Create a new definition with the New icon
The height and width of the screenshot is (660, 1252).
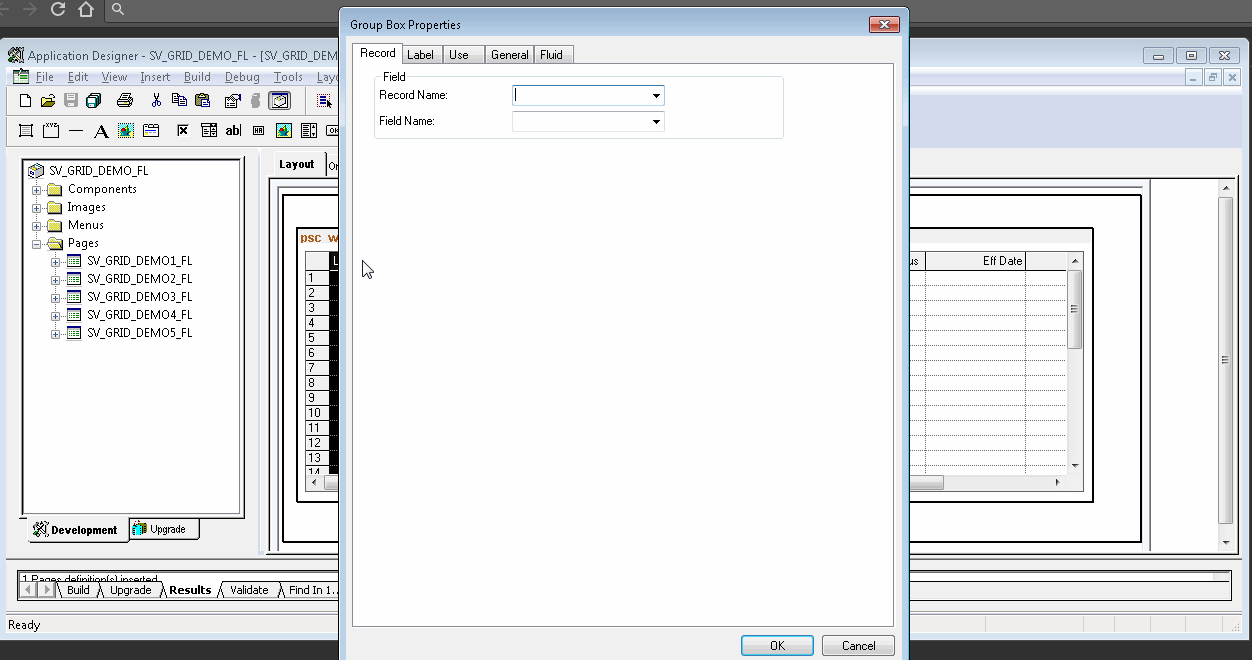coord(25,100)
